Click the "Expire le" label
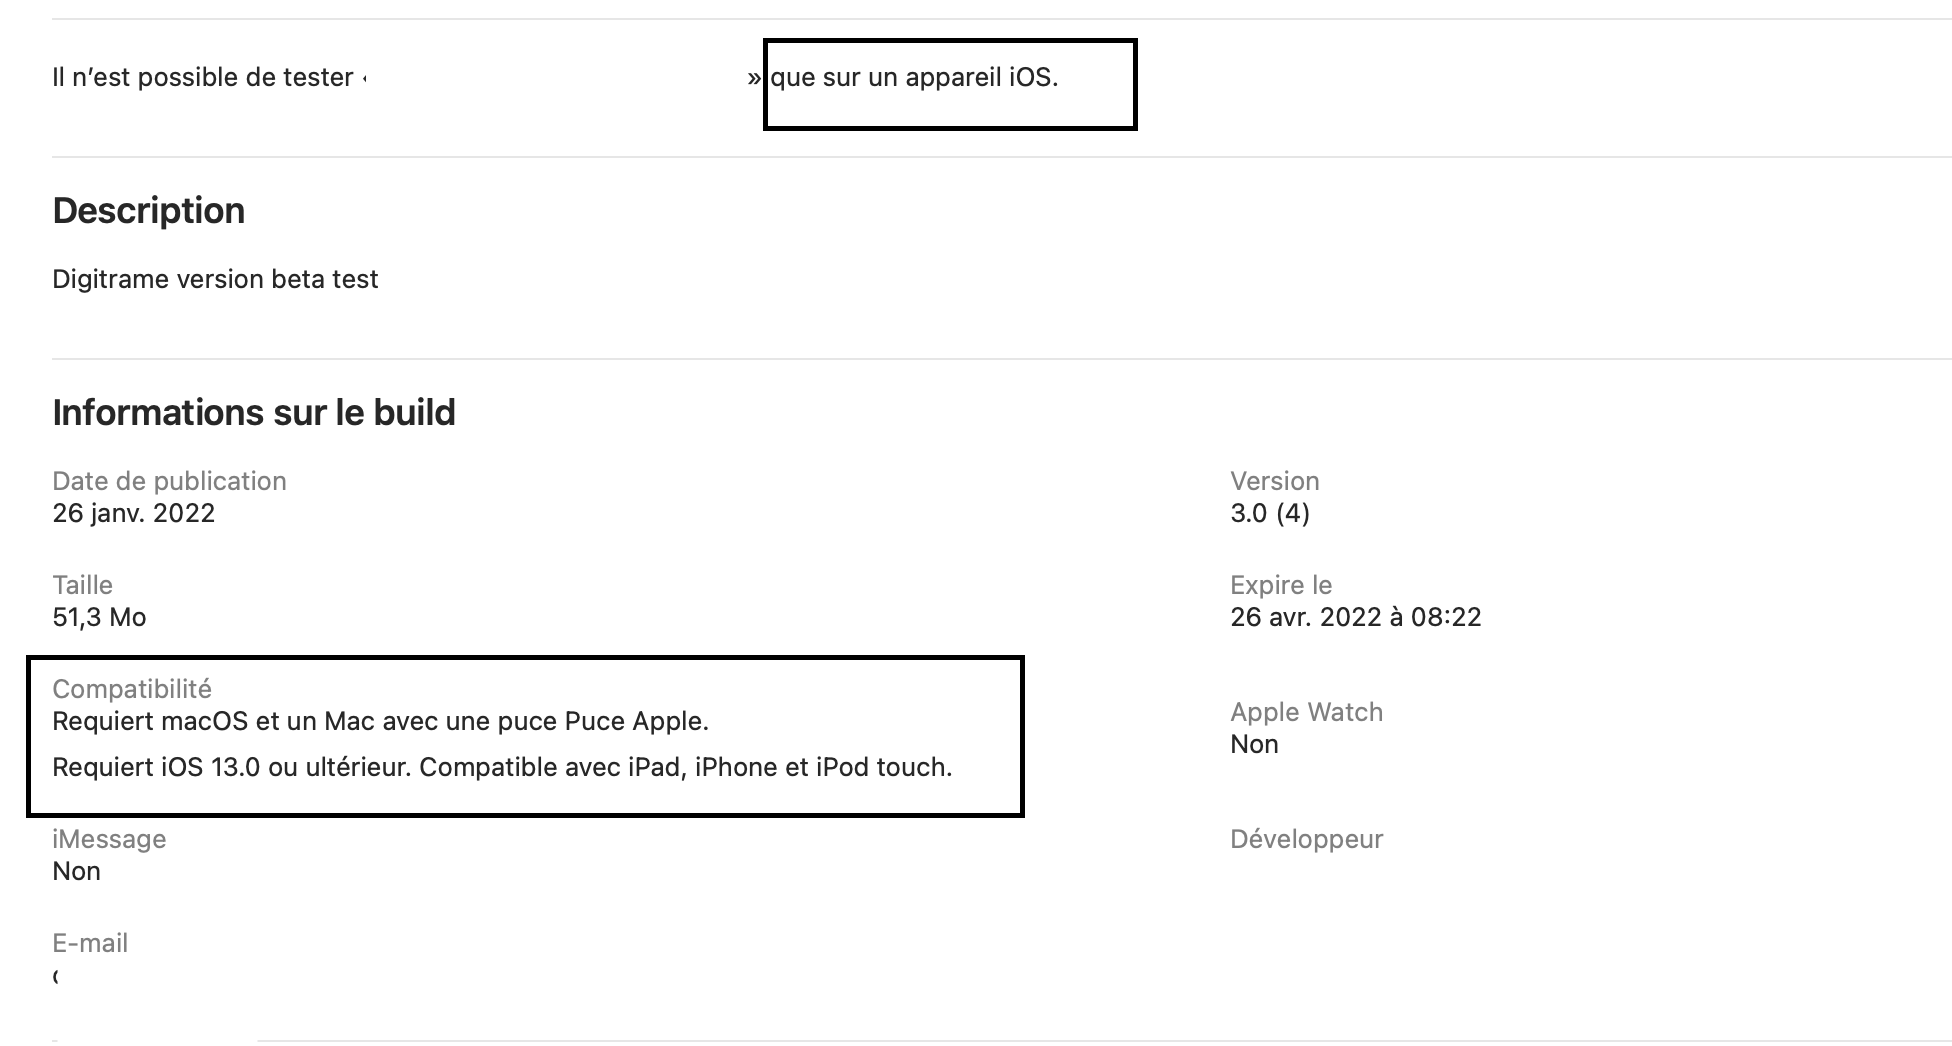The image size is (1952, 1046). click(1281, 585)
